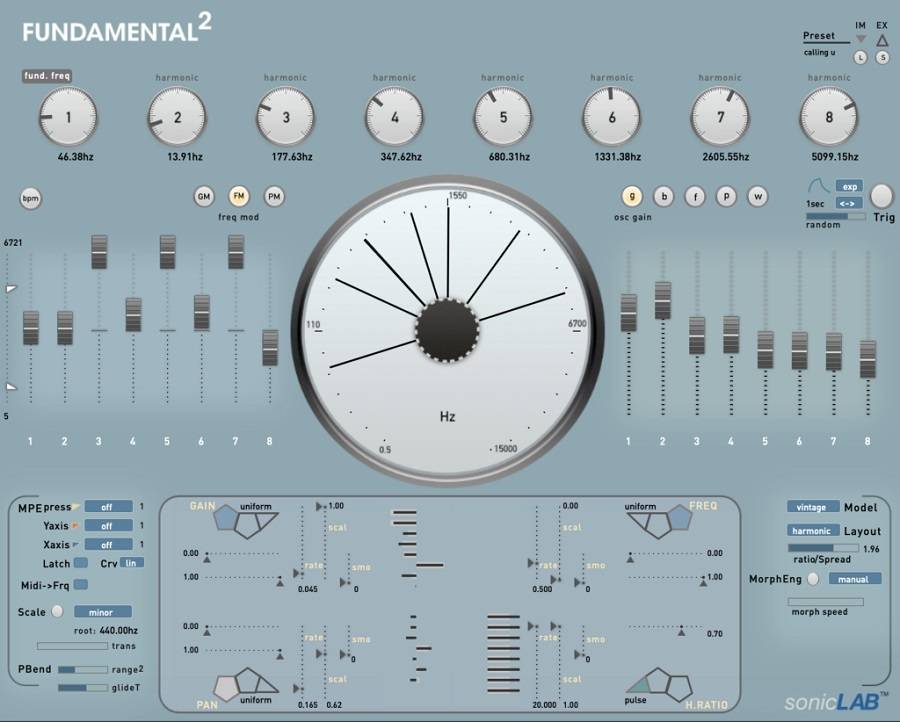Screen dimensions: 900x722
Task: Click the preset import (IM) down-arrow icon
Action: tap(861, 40)
